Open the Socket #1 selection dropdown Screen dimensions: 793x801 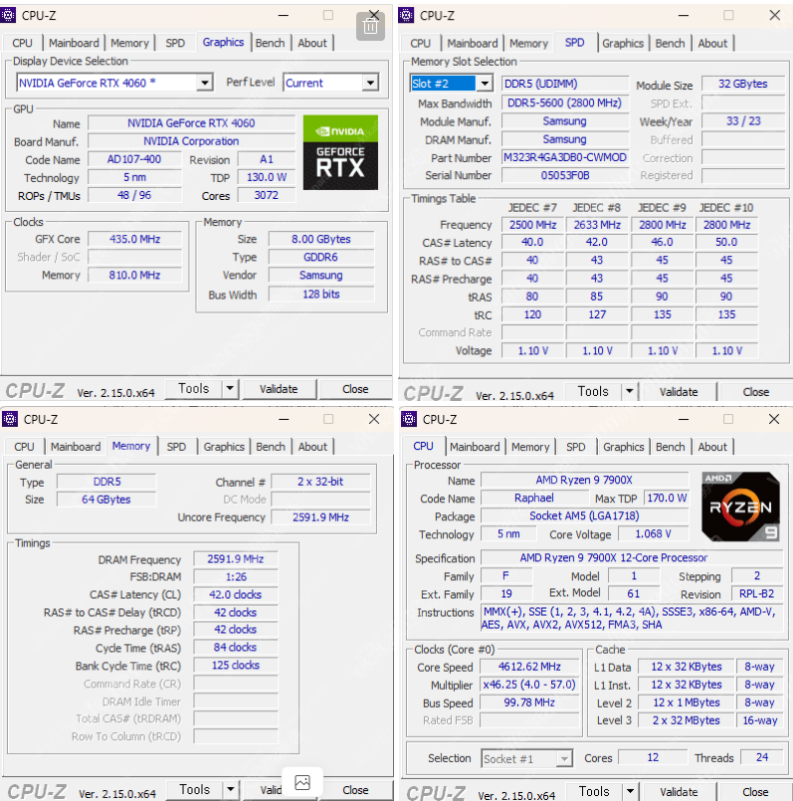[x=564, y=759]
